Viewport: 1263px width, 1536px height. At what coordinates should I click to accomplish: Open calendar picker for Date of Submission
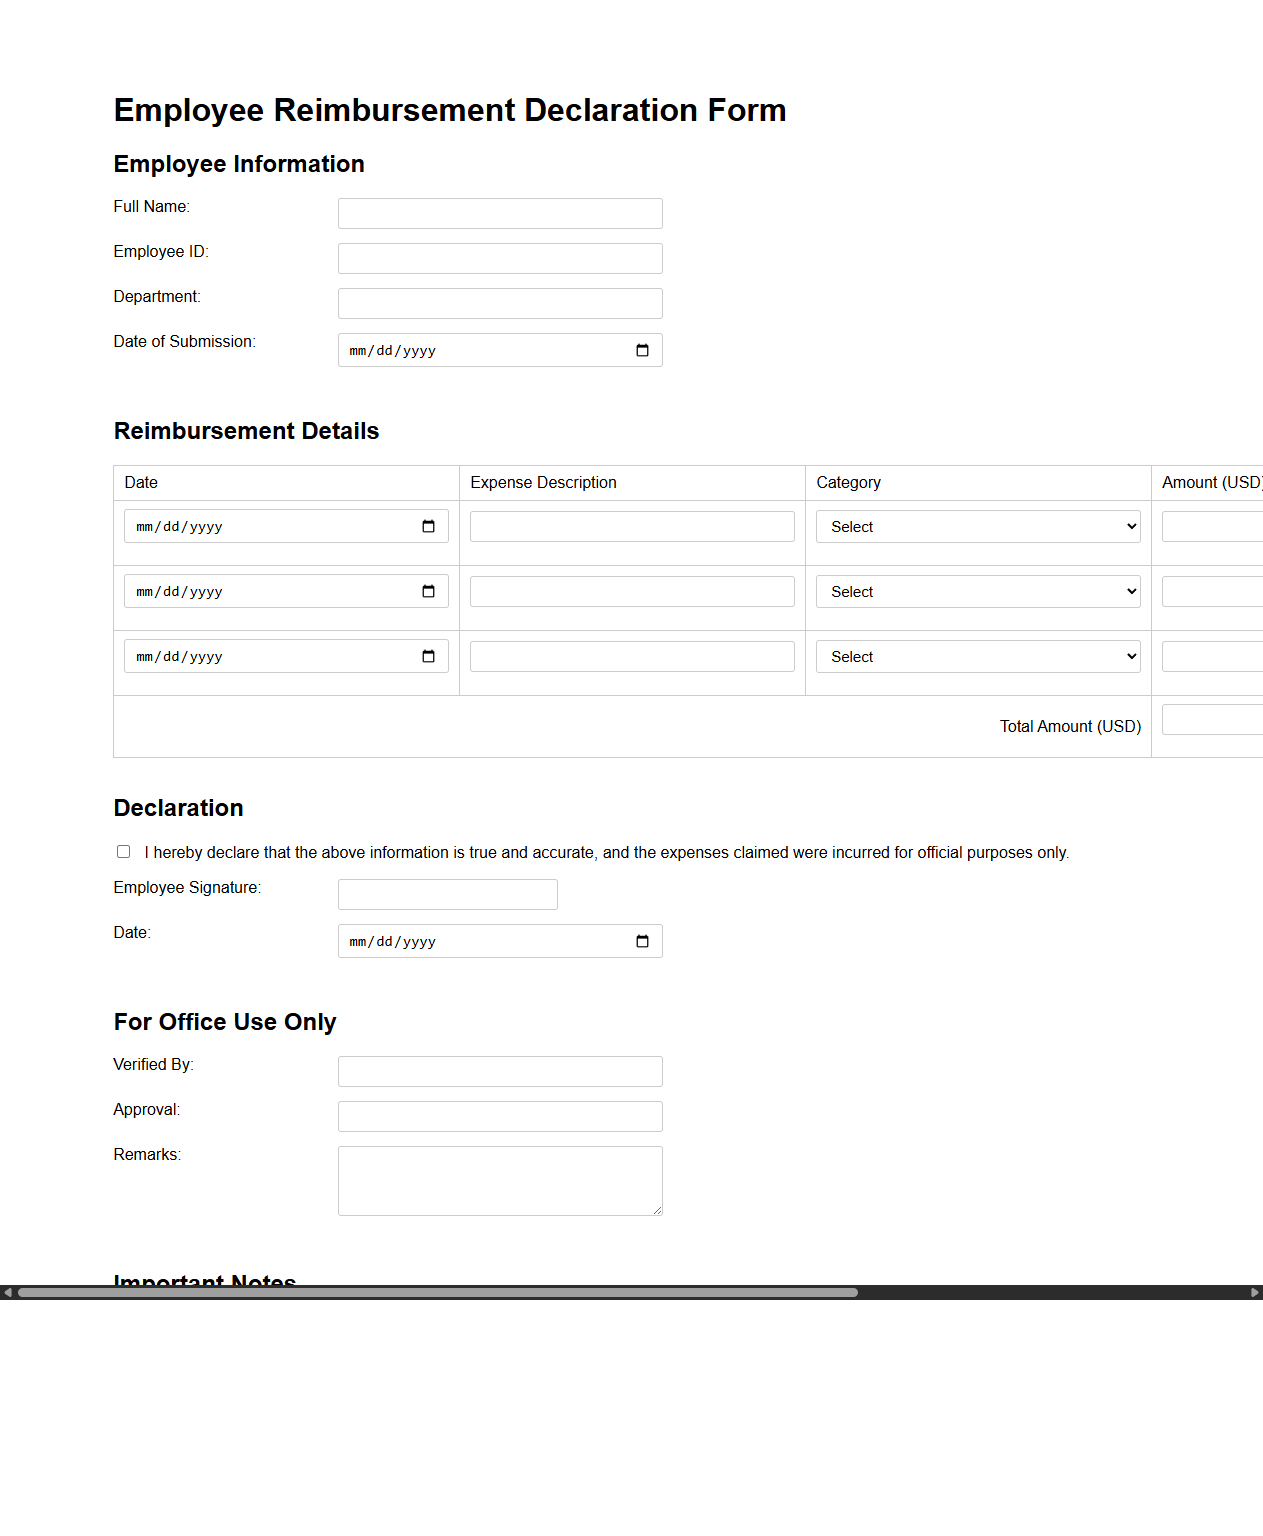642,350
